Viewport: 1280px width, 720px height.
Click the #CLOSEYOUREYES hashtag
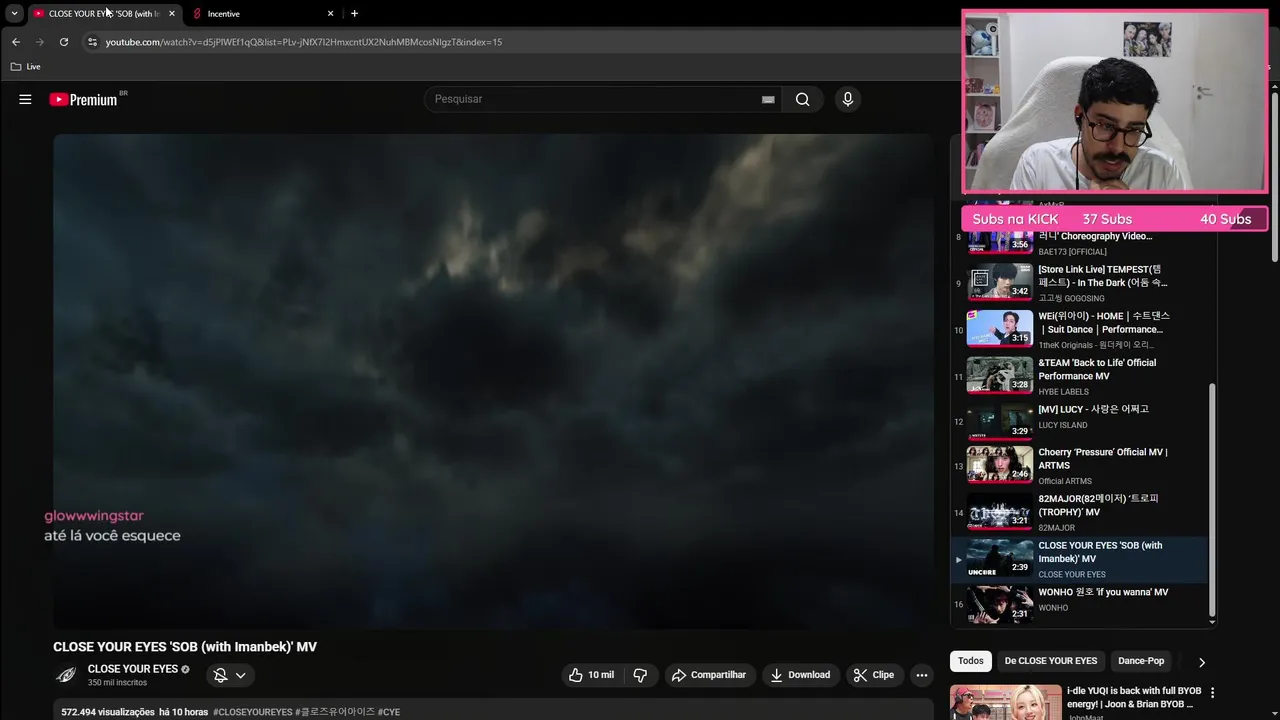tap(253, 712)
